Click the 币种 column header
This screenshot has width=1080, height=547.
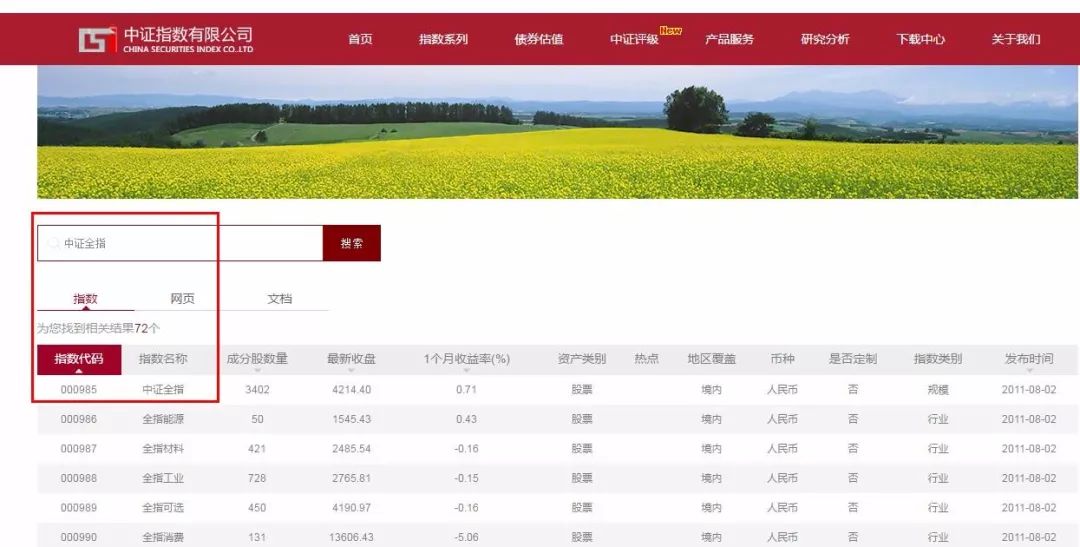(782, 359)
